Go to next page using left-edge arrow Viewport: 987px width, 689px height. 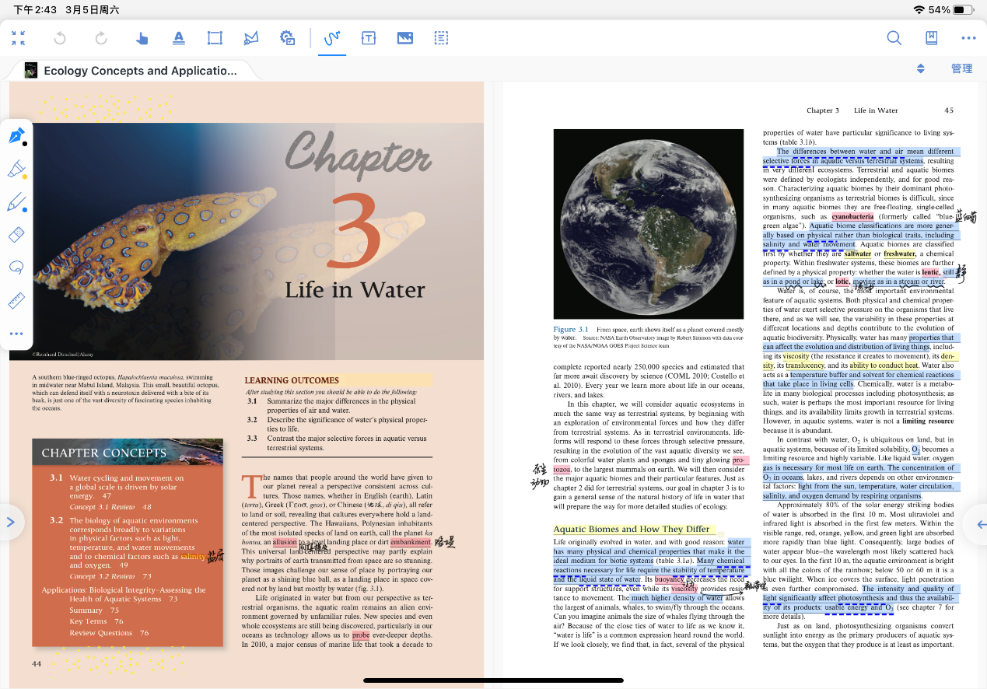tap(10, 521)
